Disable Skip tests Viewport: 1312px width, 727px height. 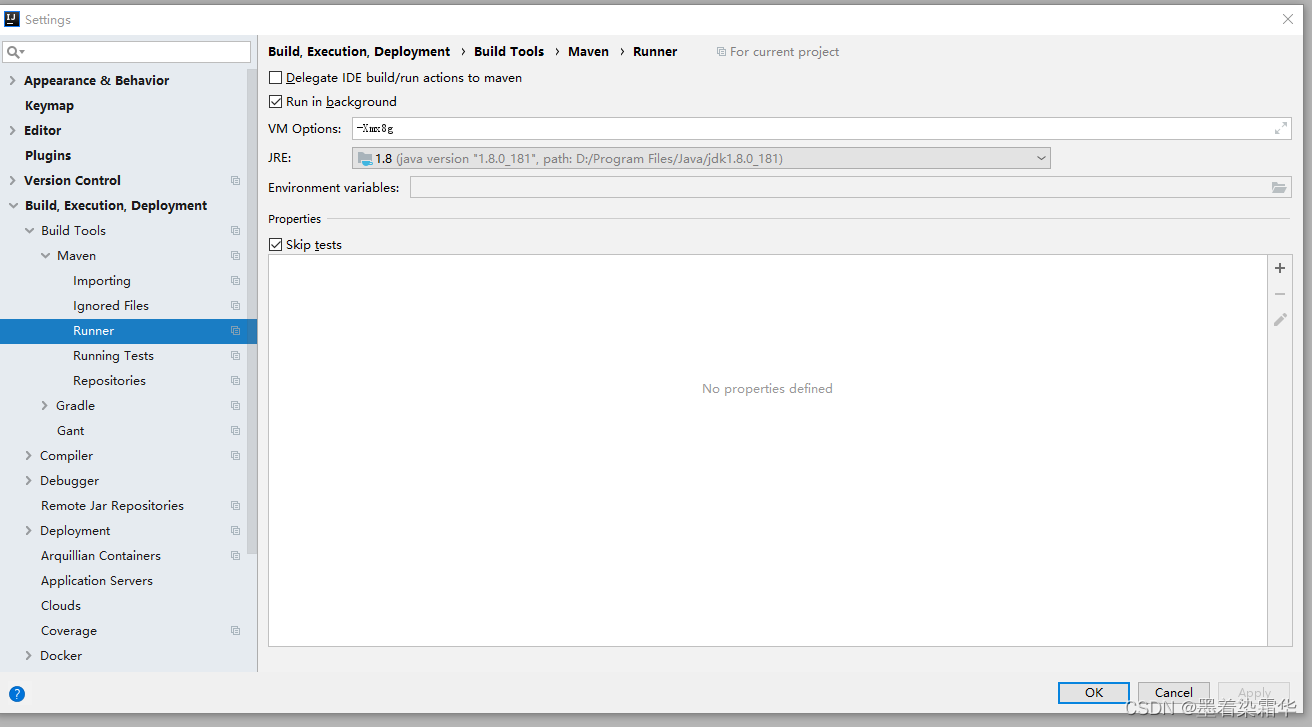tap(275, 244)
